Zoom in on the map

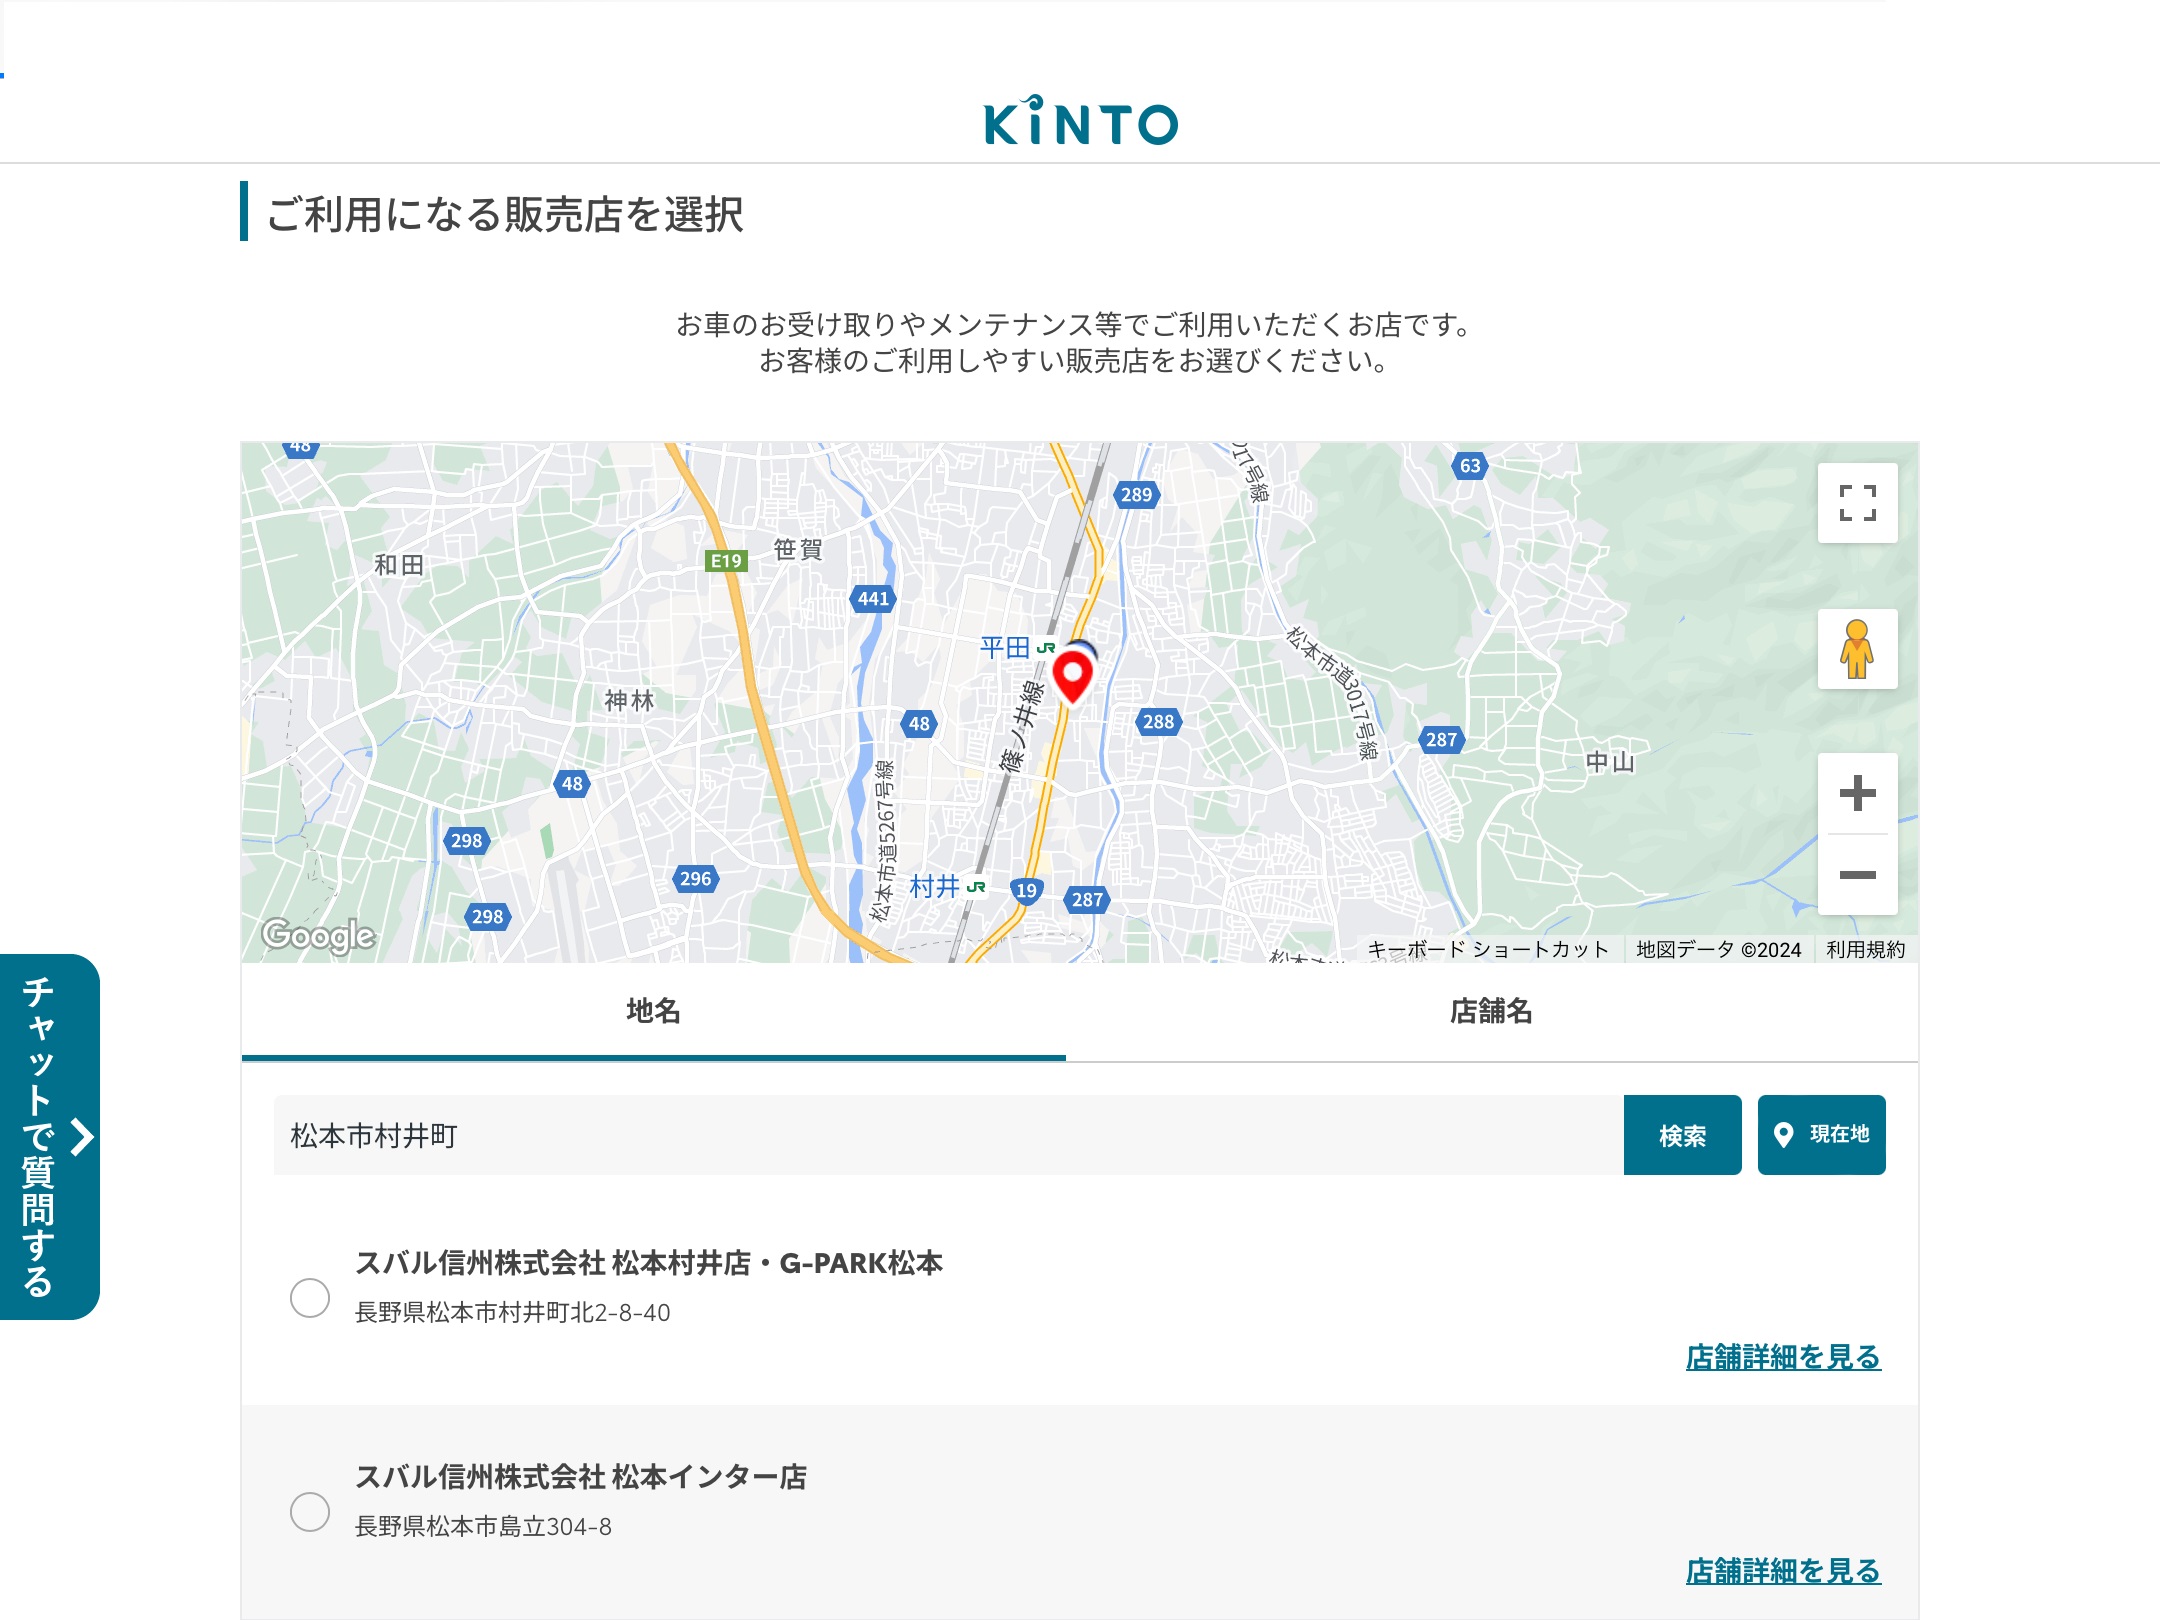1857,793
